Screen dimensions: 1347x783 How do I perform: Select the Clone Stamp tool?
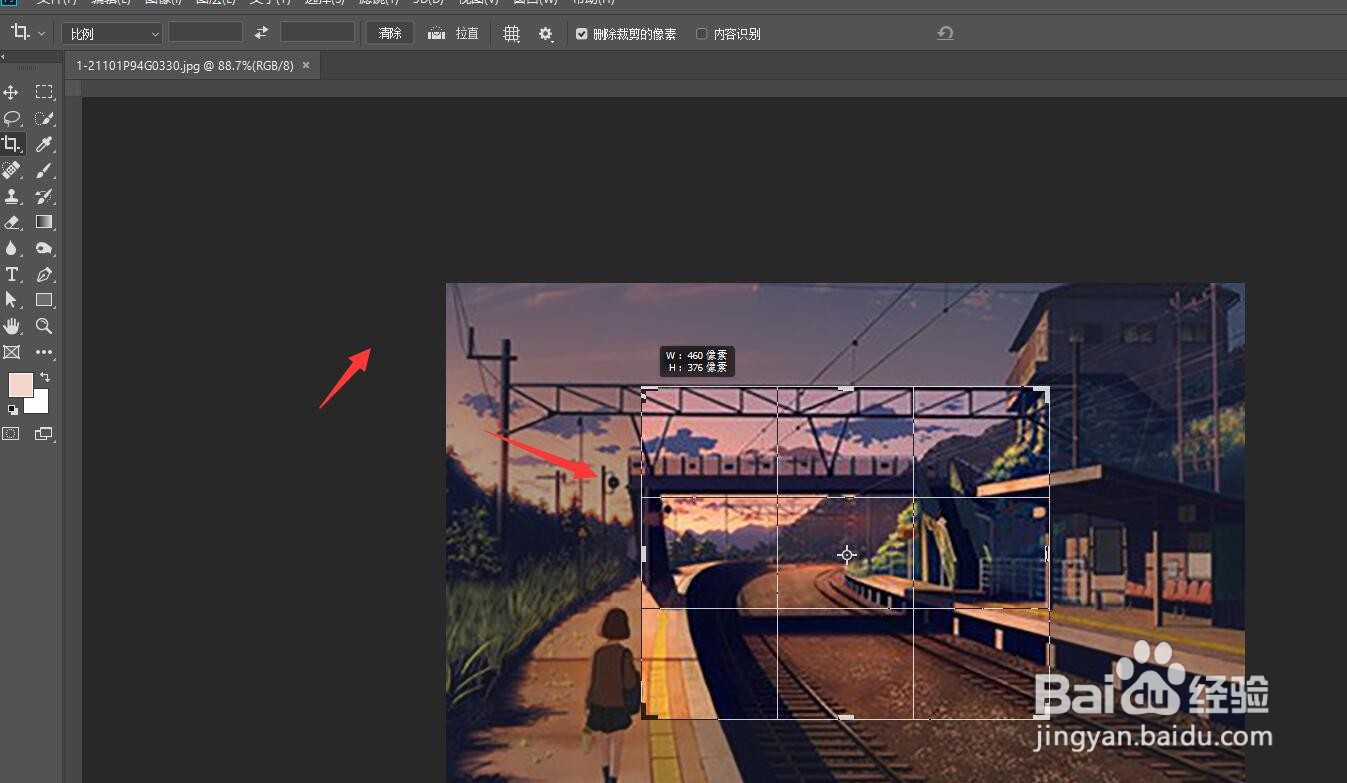(11, 196)
